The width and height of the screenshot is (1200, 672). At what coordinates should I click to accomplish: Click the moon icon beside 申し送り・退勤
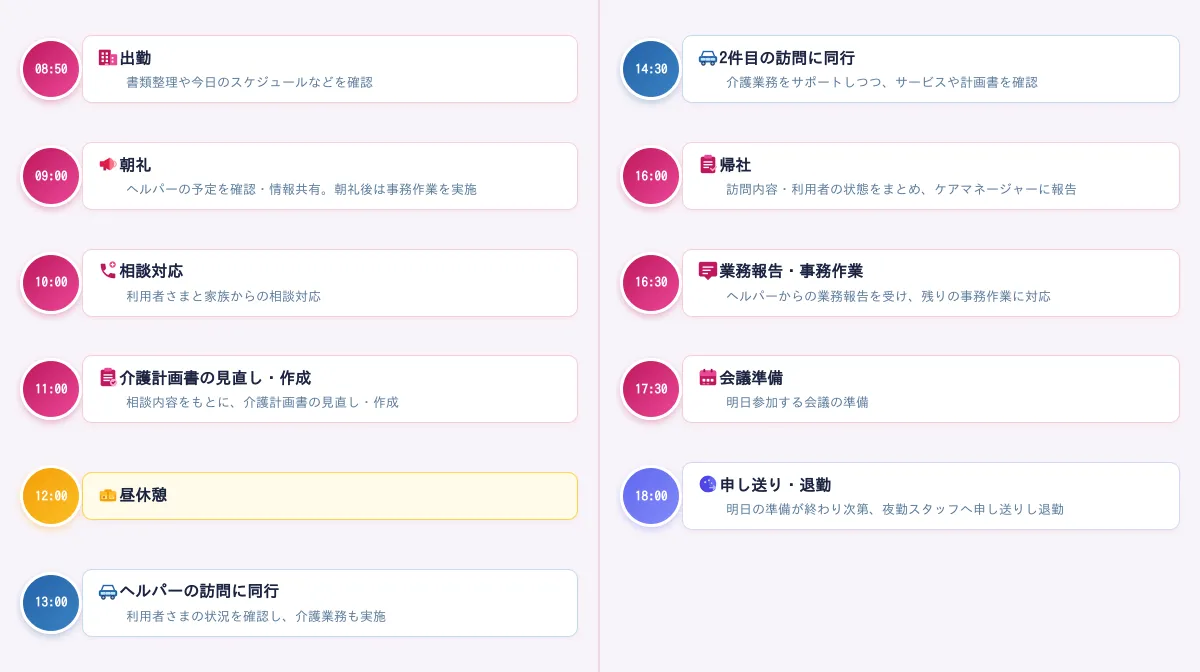click(x=708, y=484)
